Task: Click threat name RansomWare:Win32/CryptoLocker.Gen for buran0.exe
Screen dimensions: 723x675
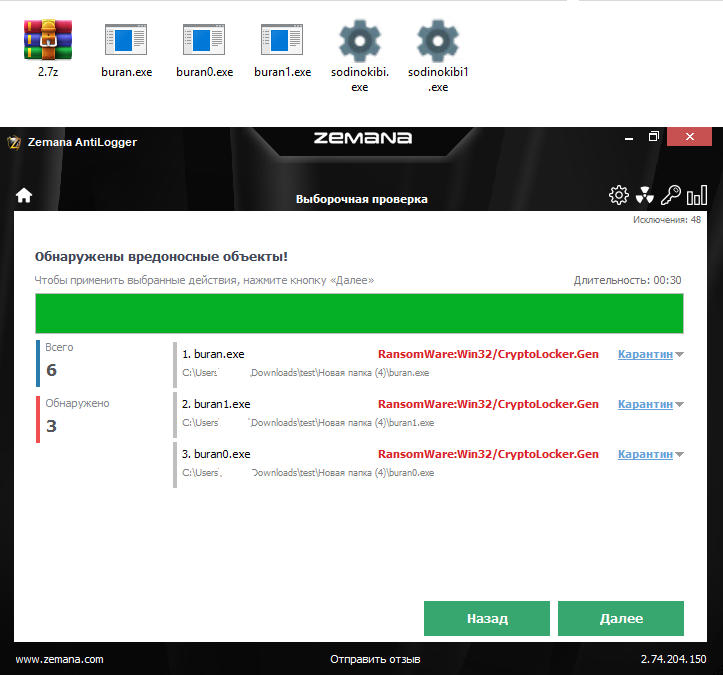Action: point(488,454)
